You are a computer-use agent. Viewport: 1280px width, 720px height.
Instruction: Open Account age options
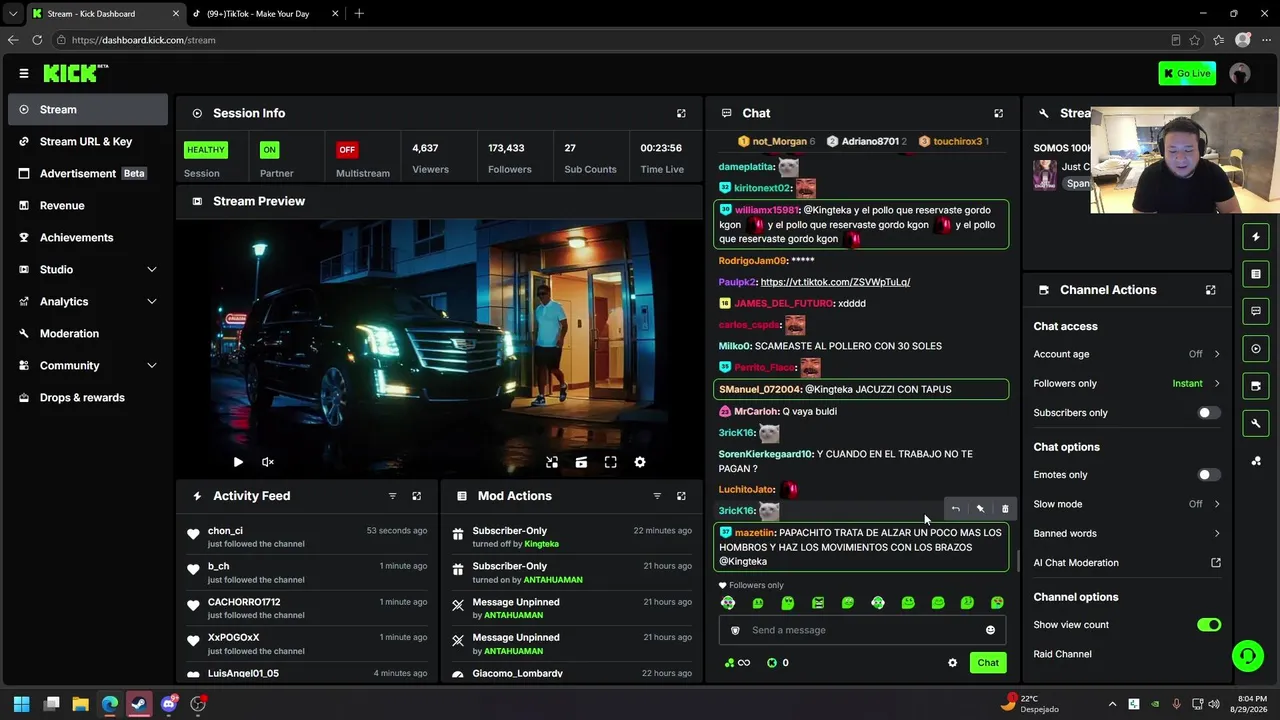pos(1127,354)
